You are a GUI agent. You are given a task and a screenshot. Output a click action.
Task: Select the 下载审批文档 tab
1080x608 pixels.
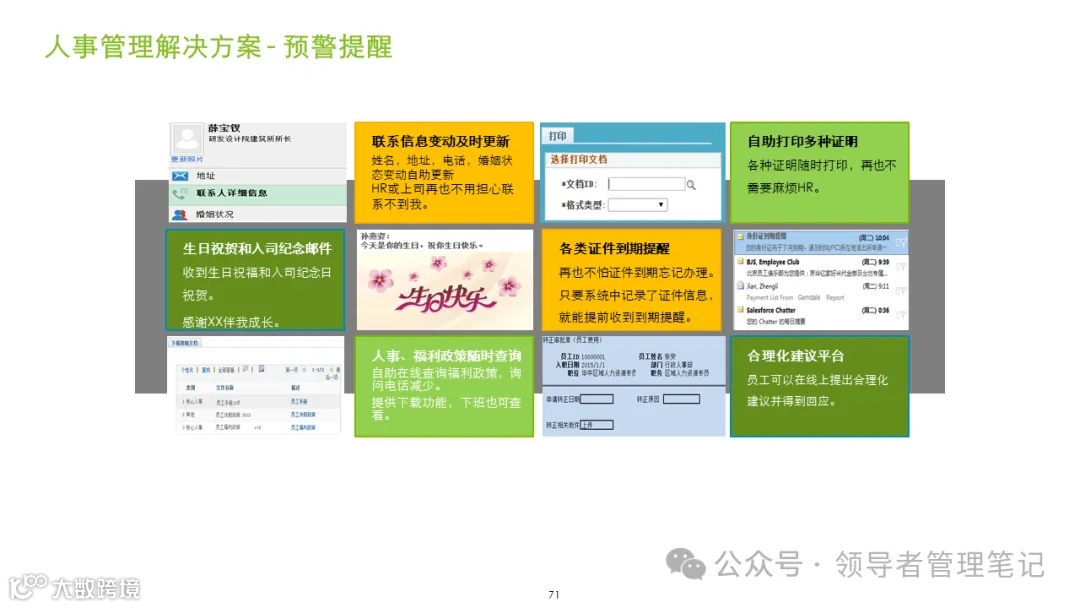[x=186, y=343]
